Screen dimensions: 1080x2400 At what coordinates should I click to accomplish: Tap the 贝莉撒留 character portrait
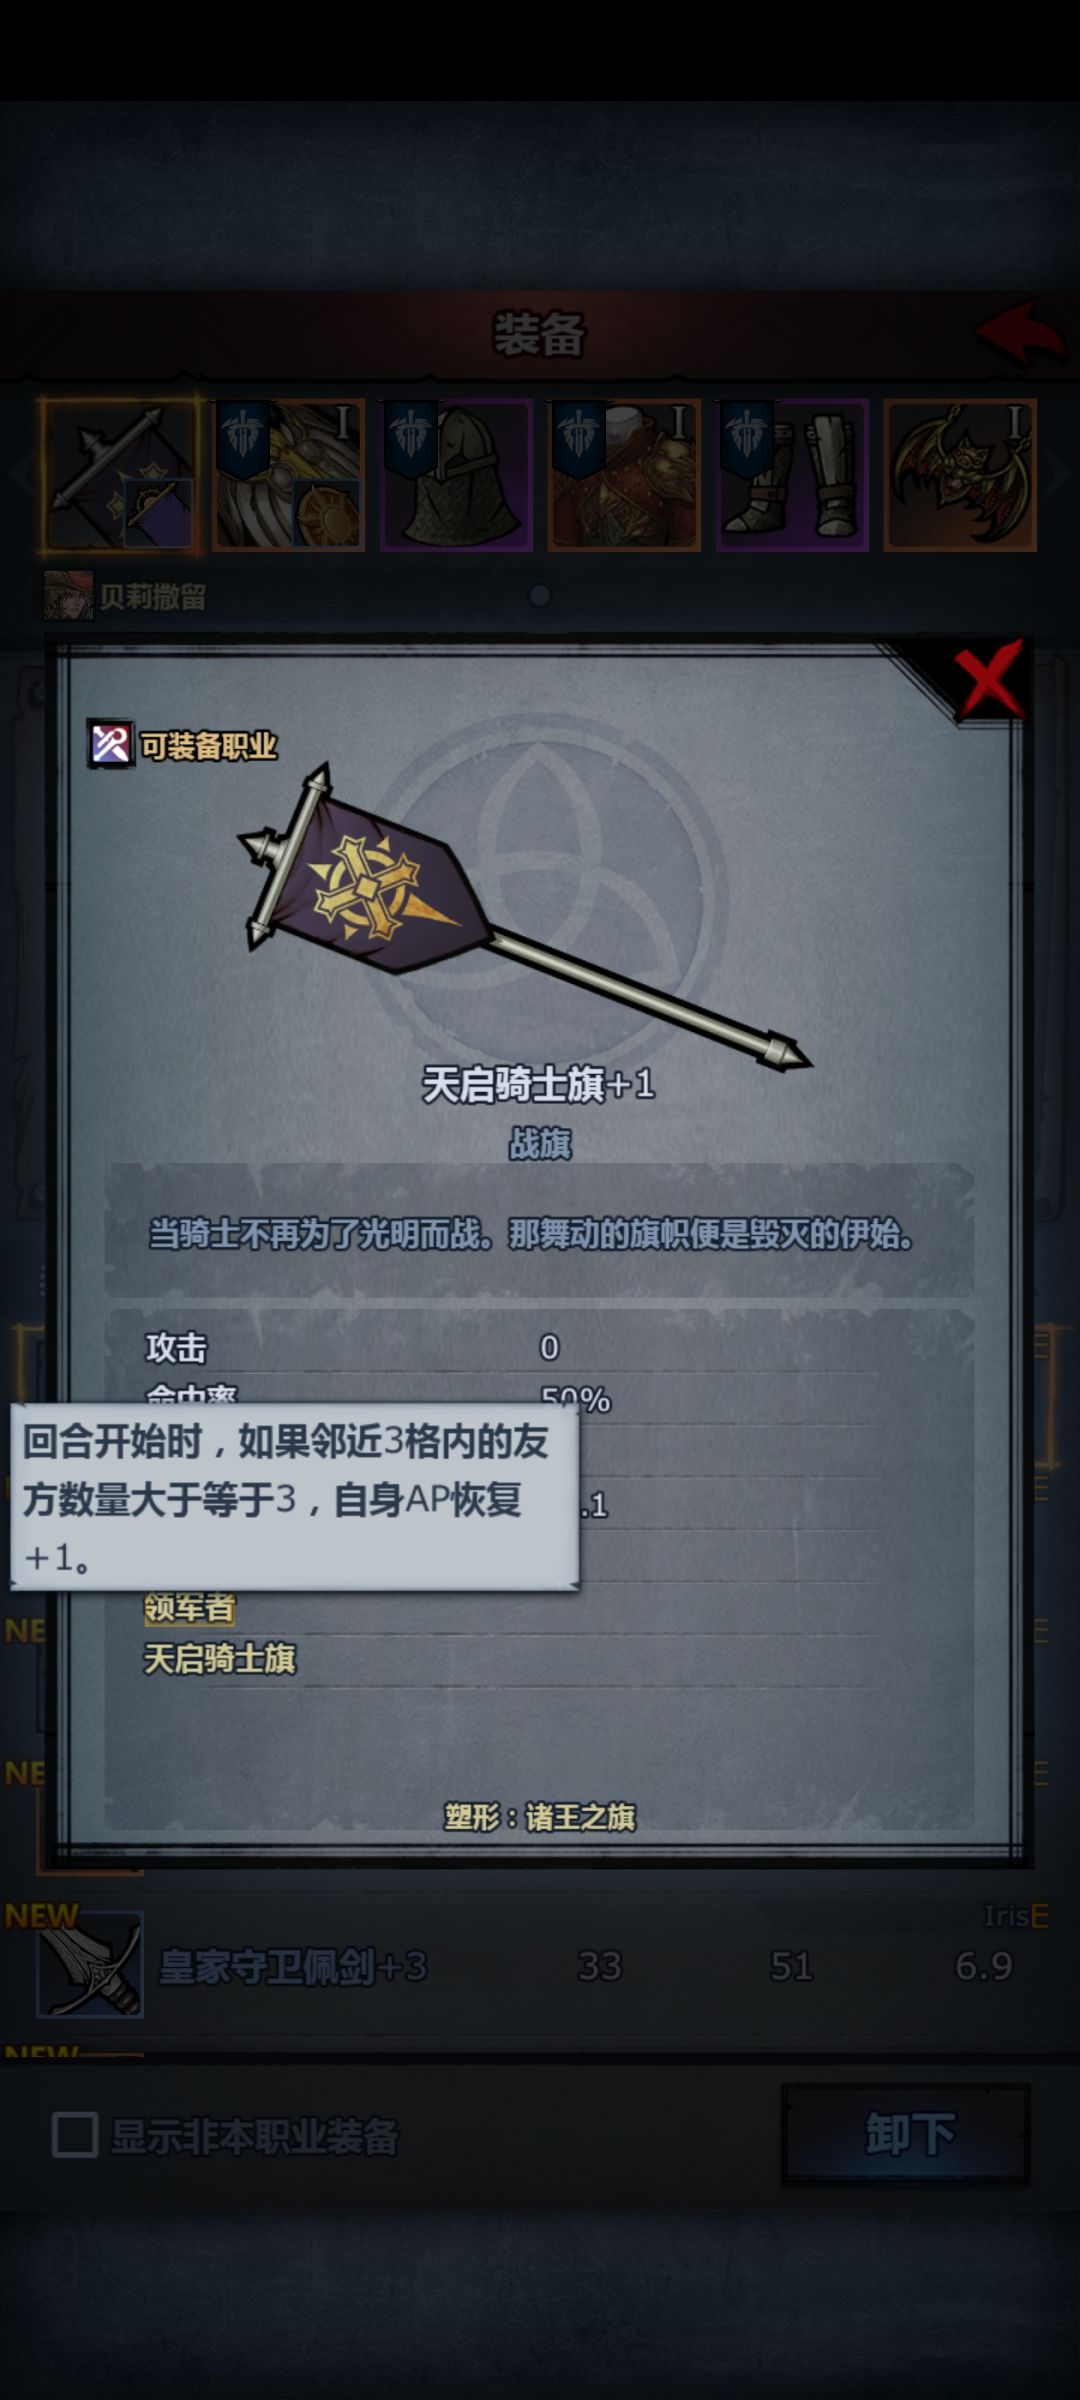(x=68, y=596)
